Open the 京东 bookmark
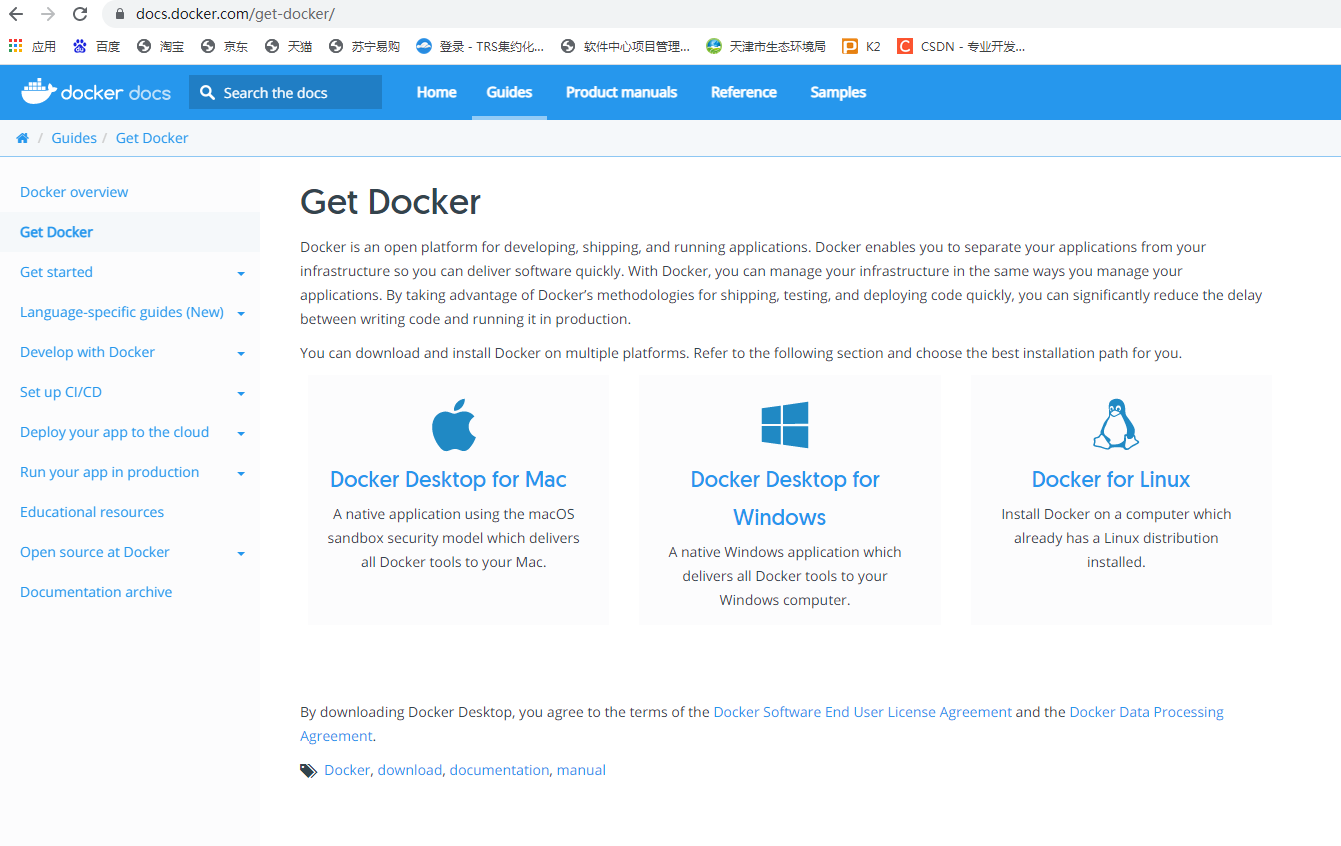The height and width of the screenshot is (846, 1341). 224,46
